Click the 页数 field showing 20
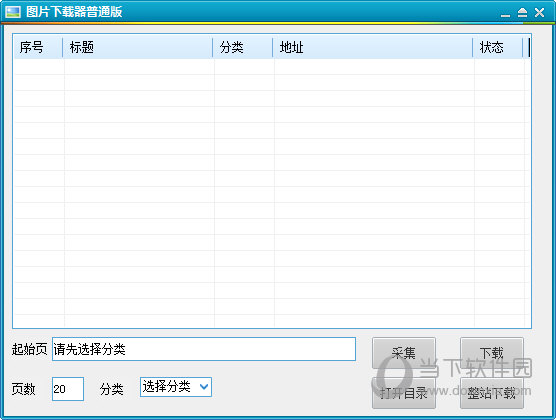Image resolution: width=556 pixels, height=420 pixels. pos(68,389)
